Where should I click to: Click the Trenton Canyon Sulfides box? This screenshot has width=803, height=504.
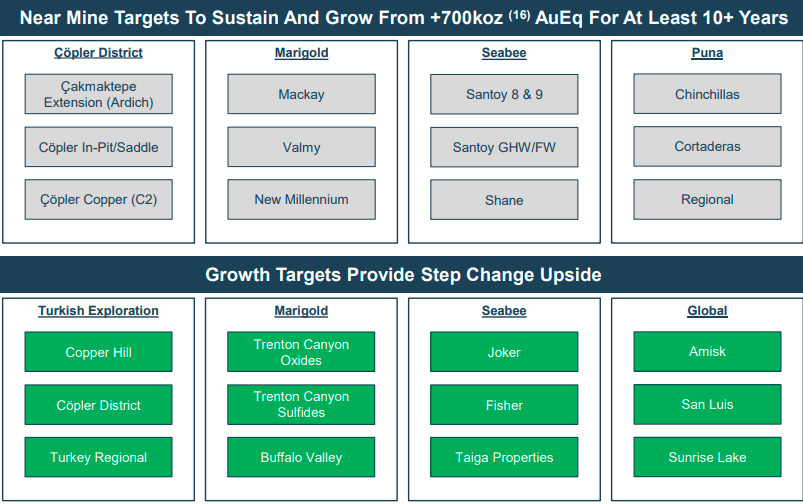[x=301, y=405]
